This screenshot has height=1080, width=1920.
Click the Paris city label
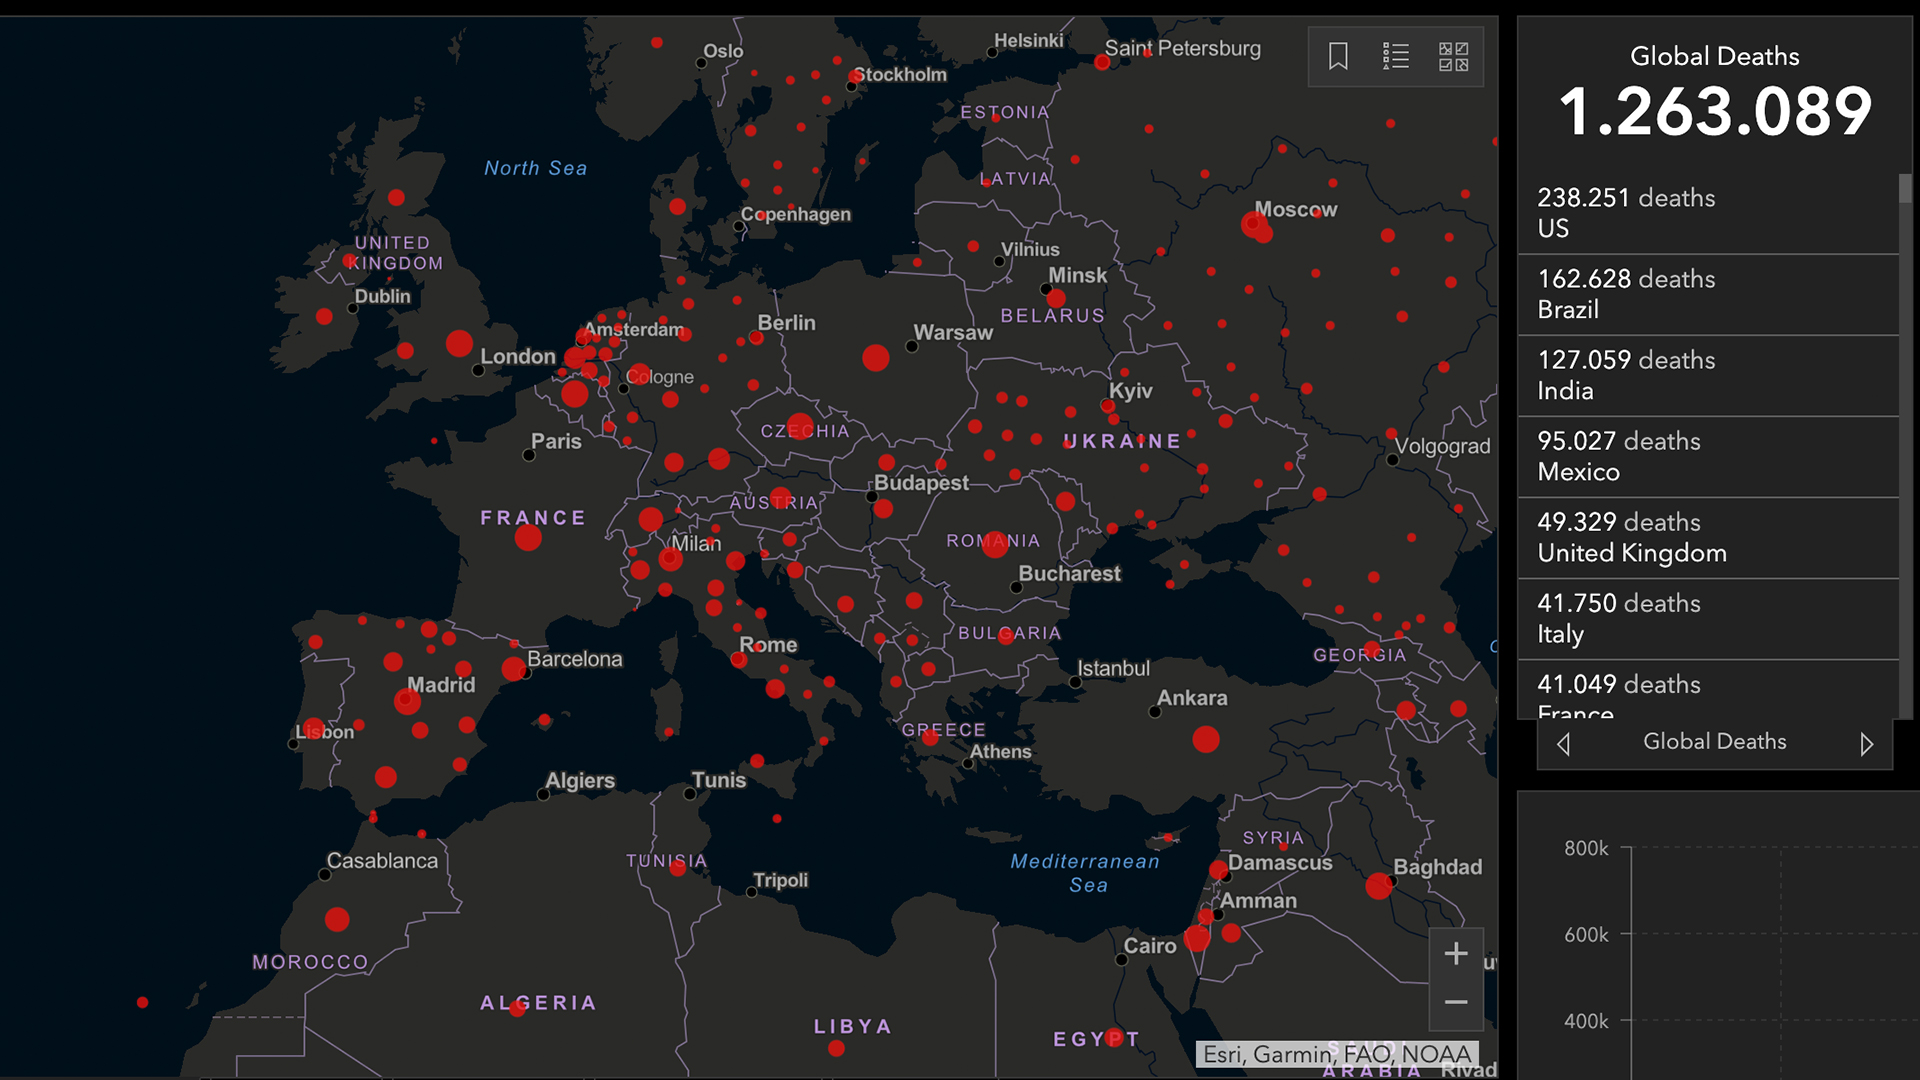click(x=556, y=441)
